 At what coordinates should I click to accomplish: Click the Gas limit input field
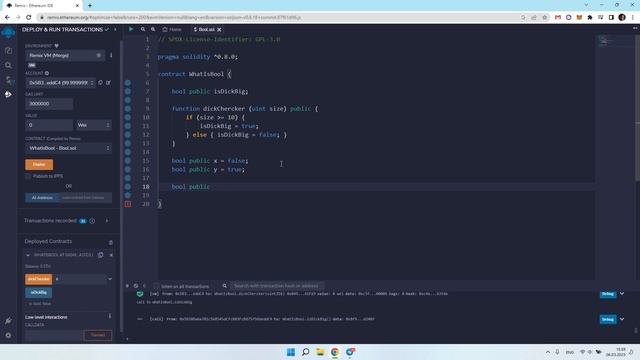tap(49, 104)
